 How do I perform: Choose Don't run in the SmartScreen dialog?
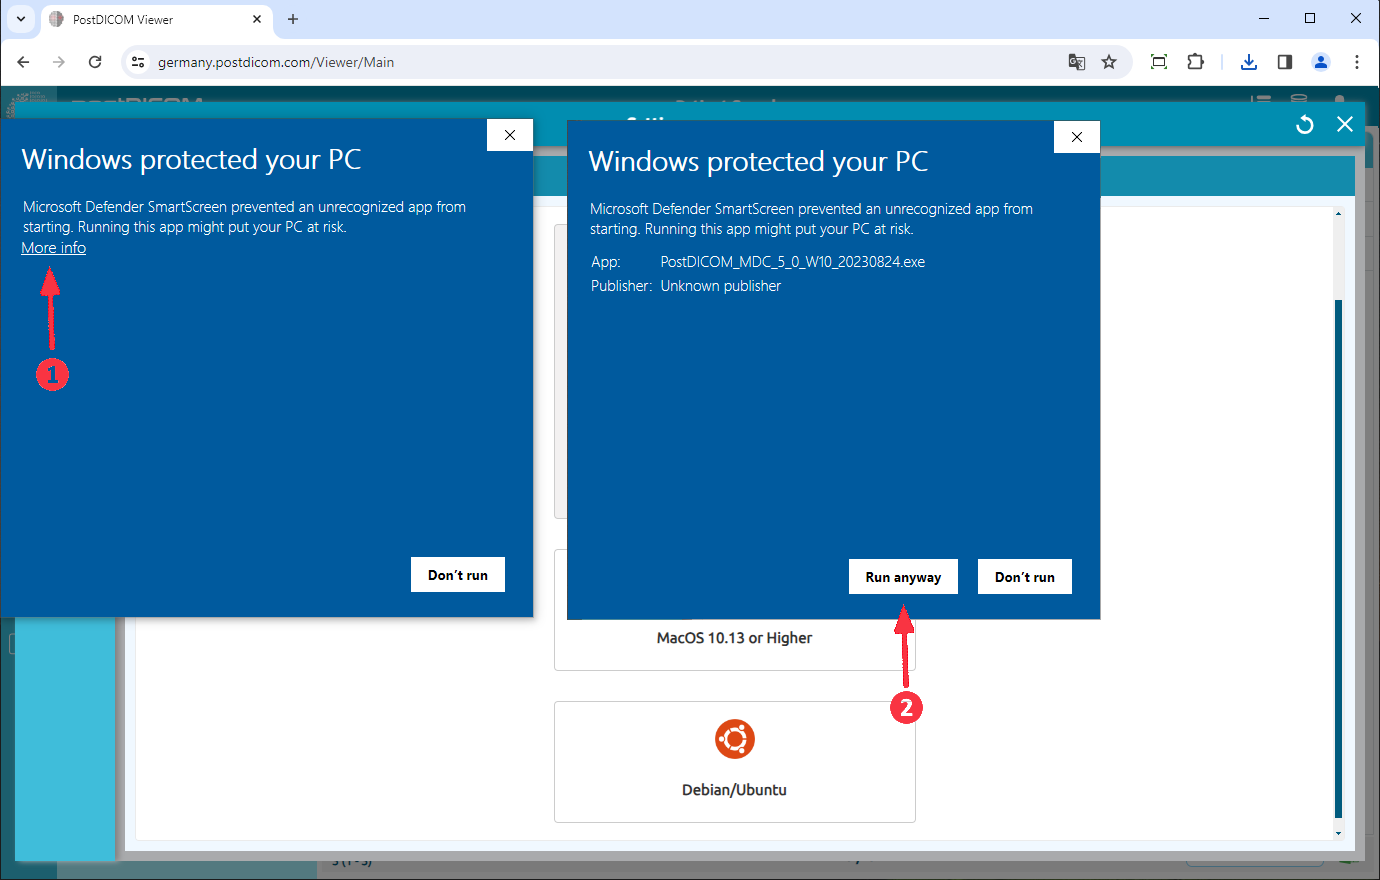1024,576
